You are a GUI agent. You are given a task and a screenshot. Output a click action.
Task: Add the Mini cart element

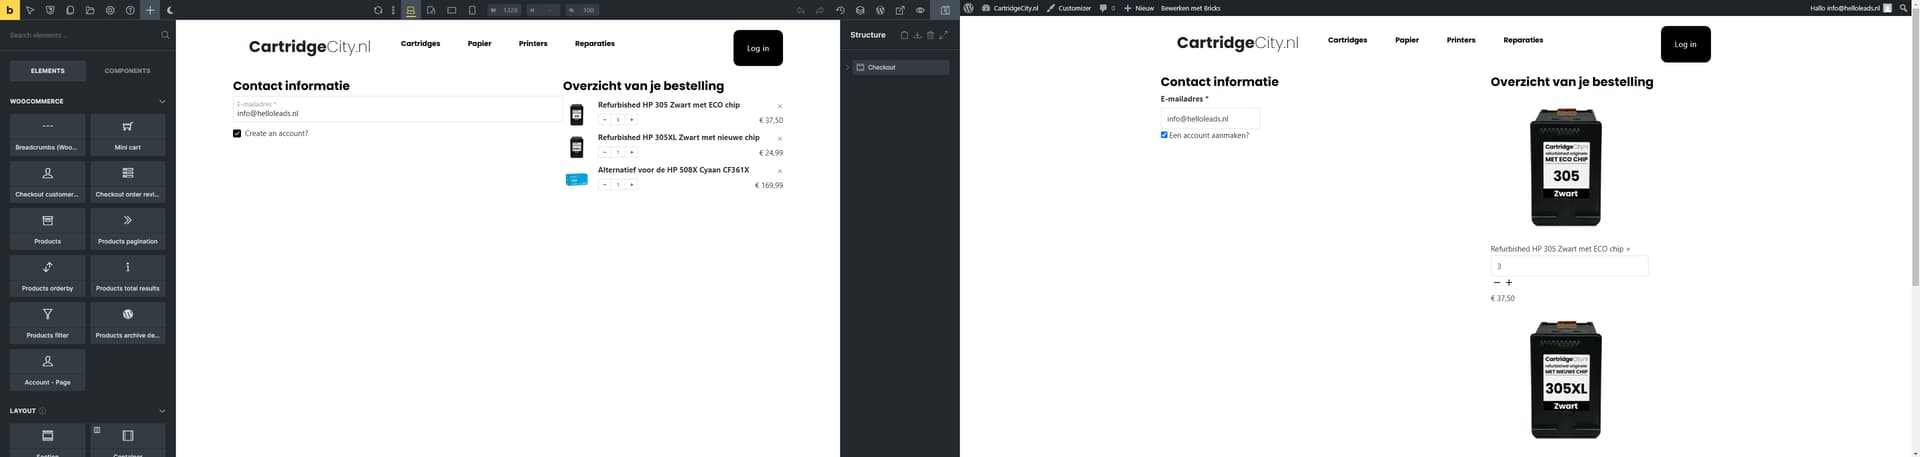tap(128, 134)
